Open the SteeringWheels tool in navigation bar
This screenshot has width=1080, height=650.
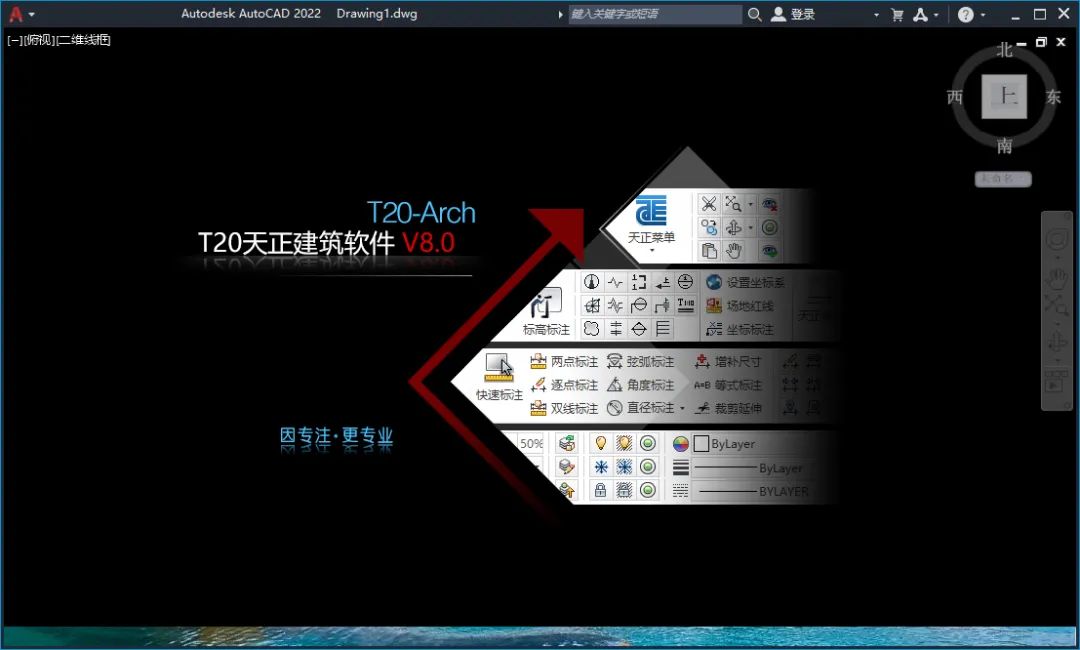[x=1056, y=240]
